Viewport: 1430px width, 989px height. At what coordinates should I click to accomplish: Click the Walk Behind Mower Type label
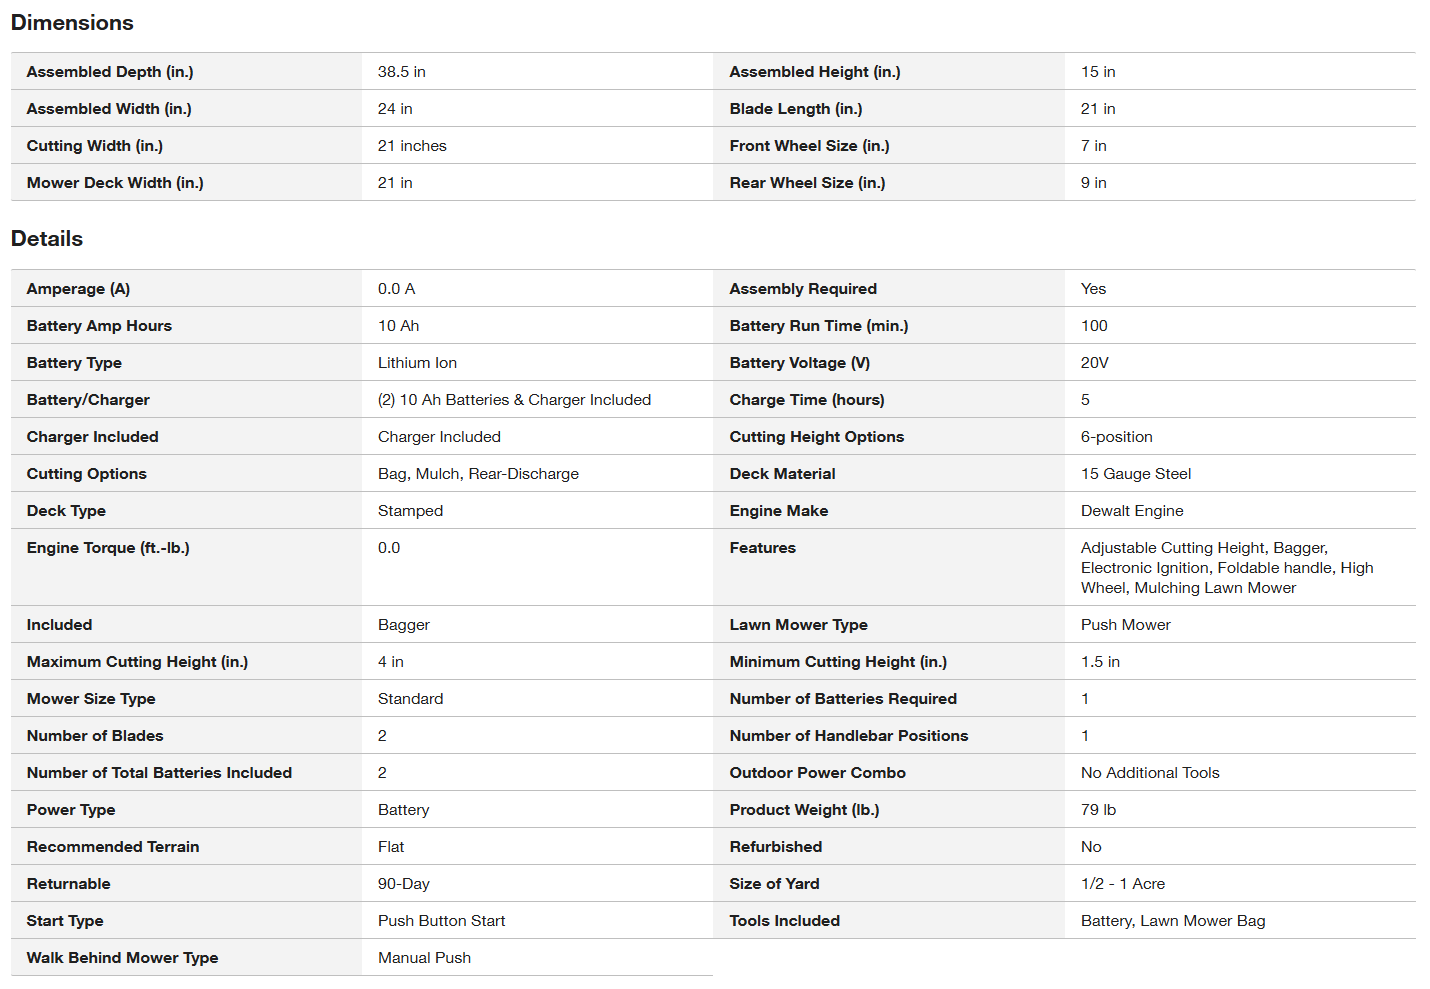click(x=122, y=958)
